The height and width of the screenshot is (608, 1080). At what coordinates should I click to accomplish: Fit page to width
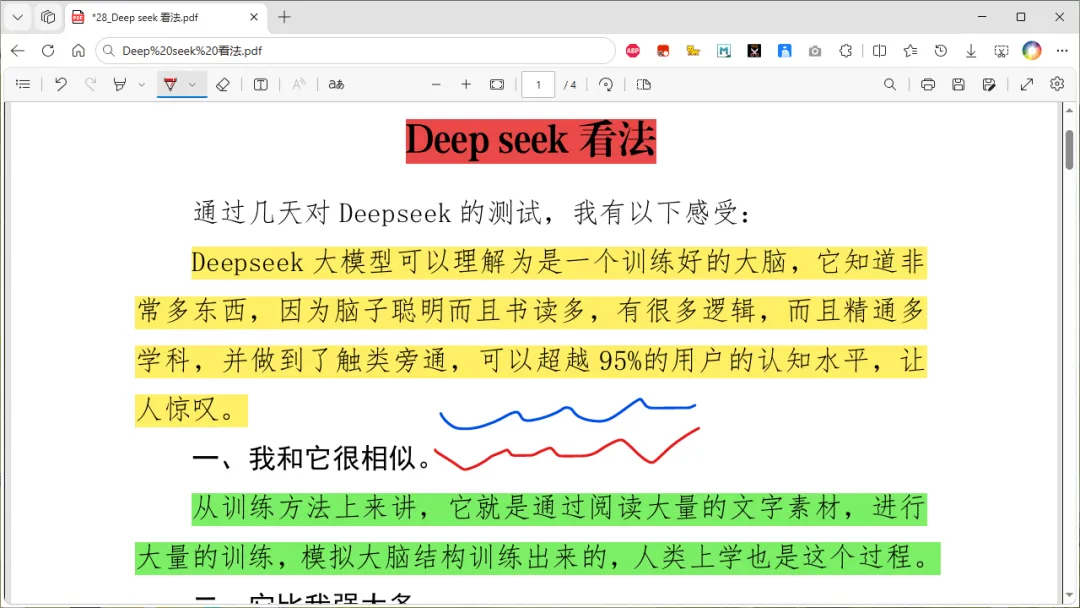[x=497, y=84]
